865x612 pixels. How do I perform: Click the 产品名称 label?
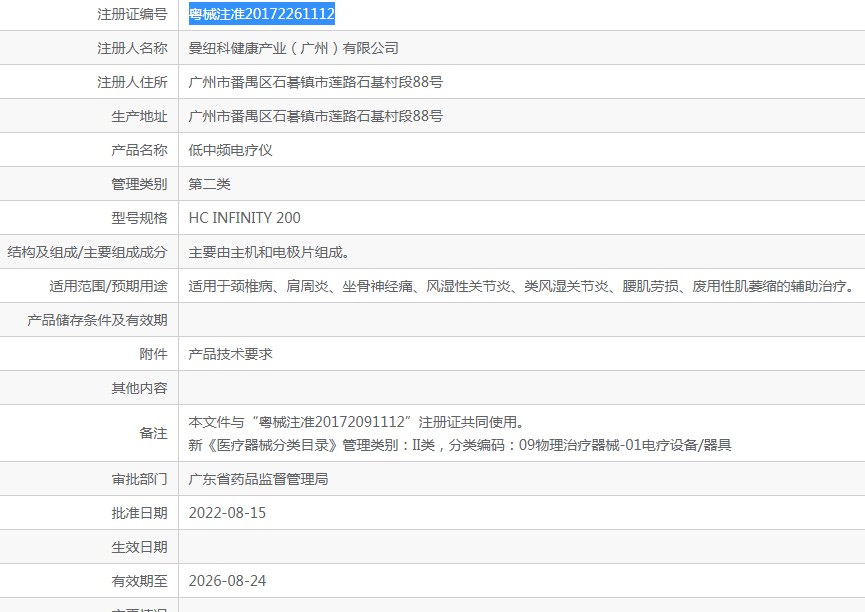point(140,150)
